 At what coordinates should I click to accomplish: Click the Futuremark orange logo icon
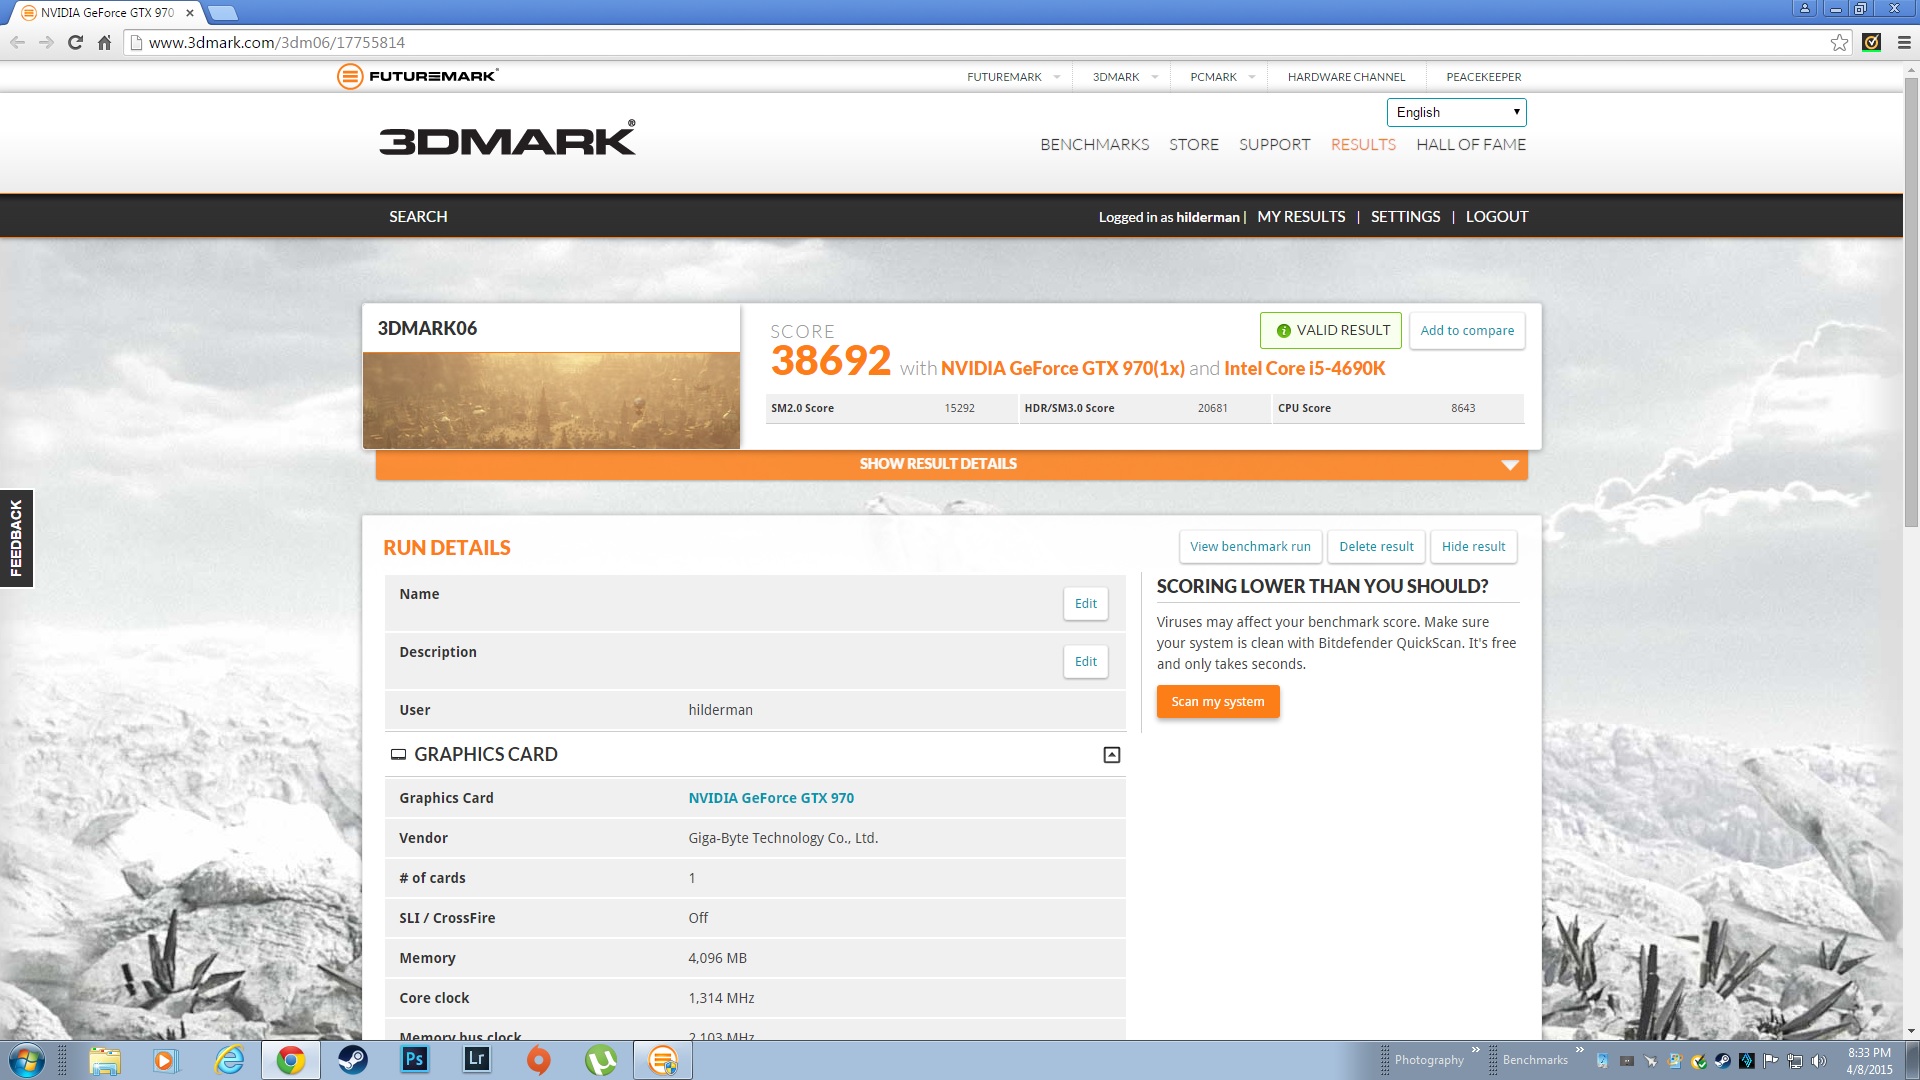click(349, 76)
